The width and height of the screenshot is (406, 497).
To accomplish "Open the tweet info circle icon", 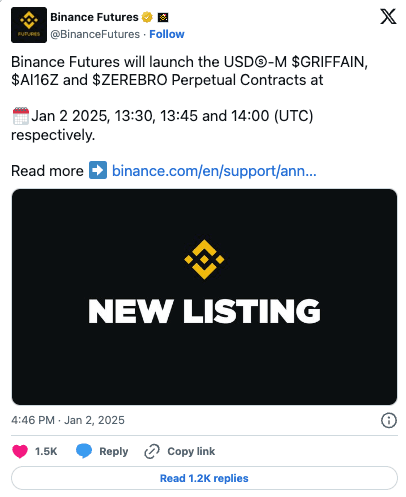I will coord(389,420).
